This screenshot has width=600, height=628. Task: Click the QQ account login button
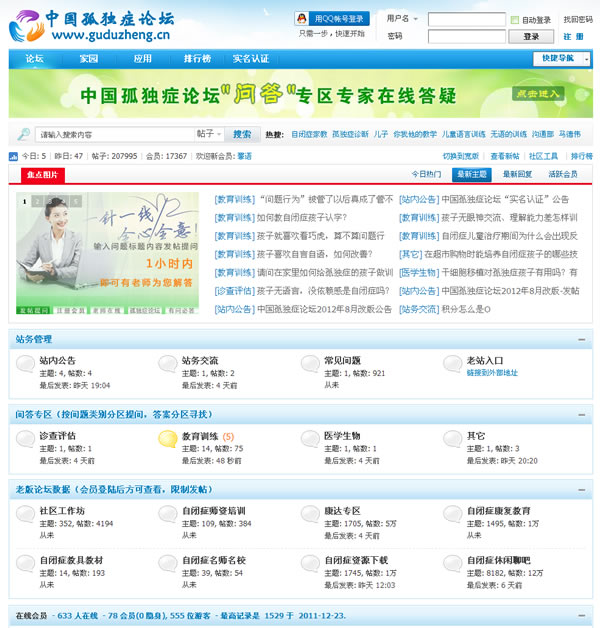pyautogui.click(x=332, y=19)
